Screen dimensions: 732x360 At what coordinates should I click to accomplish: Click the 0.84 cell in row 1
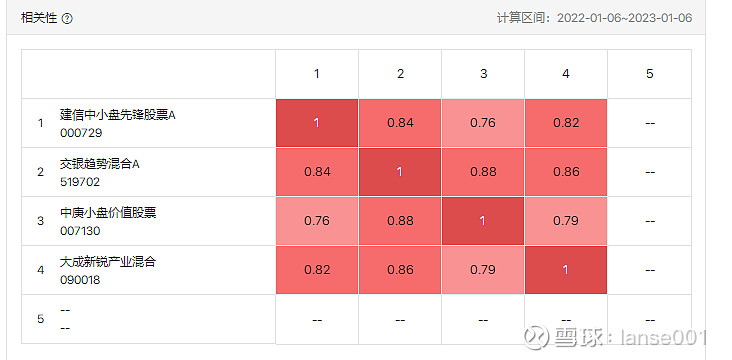coord(400,123)
